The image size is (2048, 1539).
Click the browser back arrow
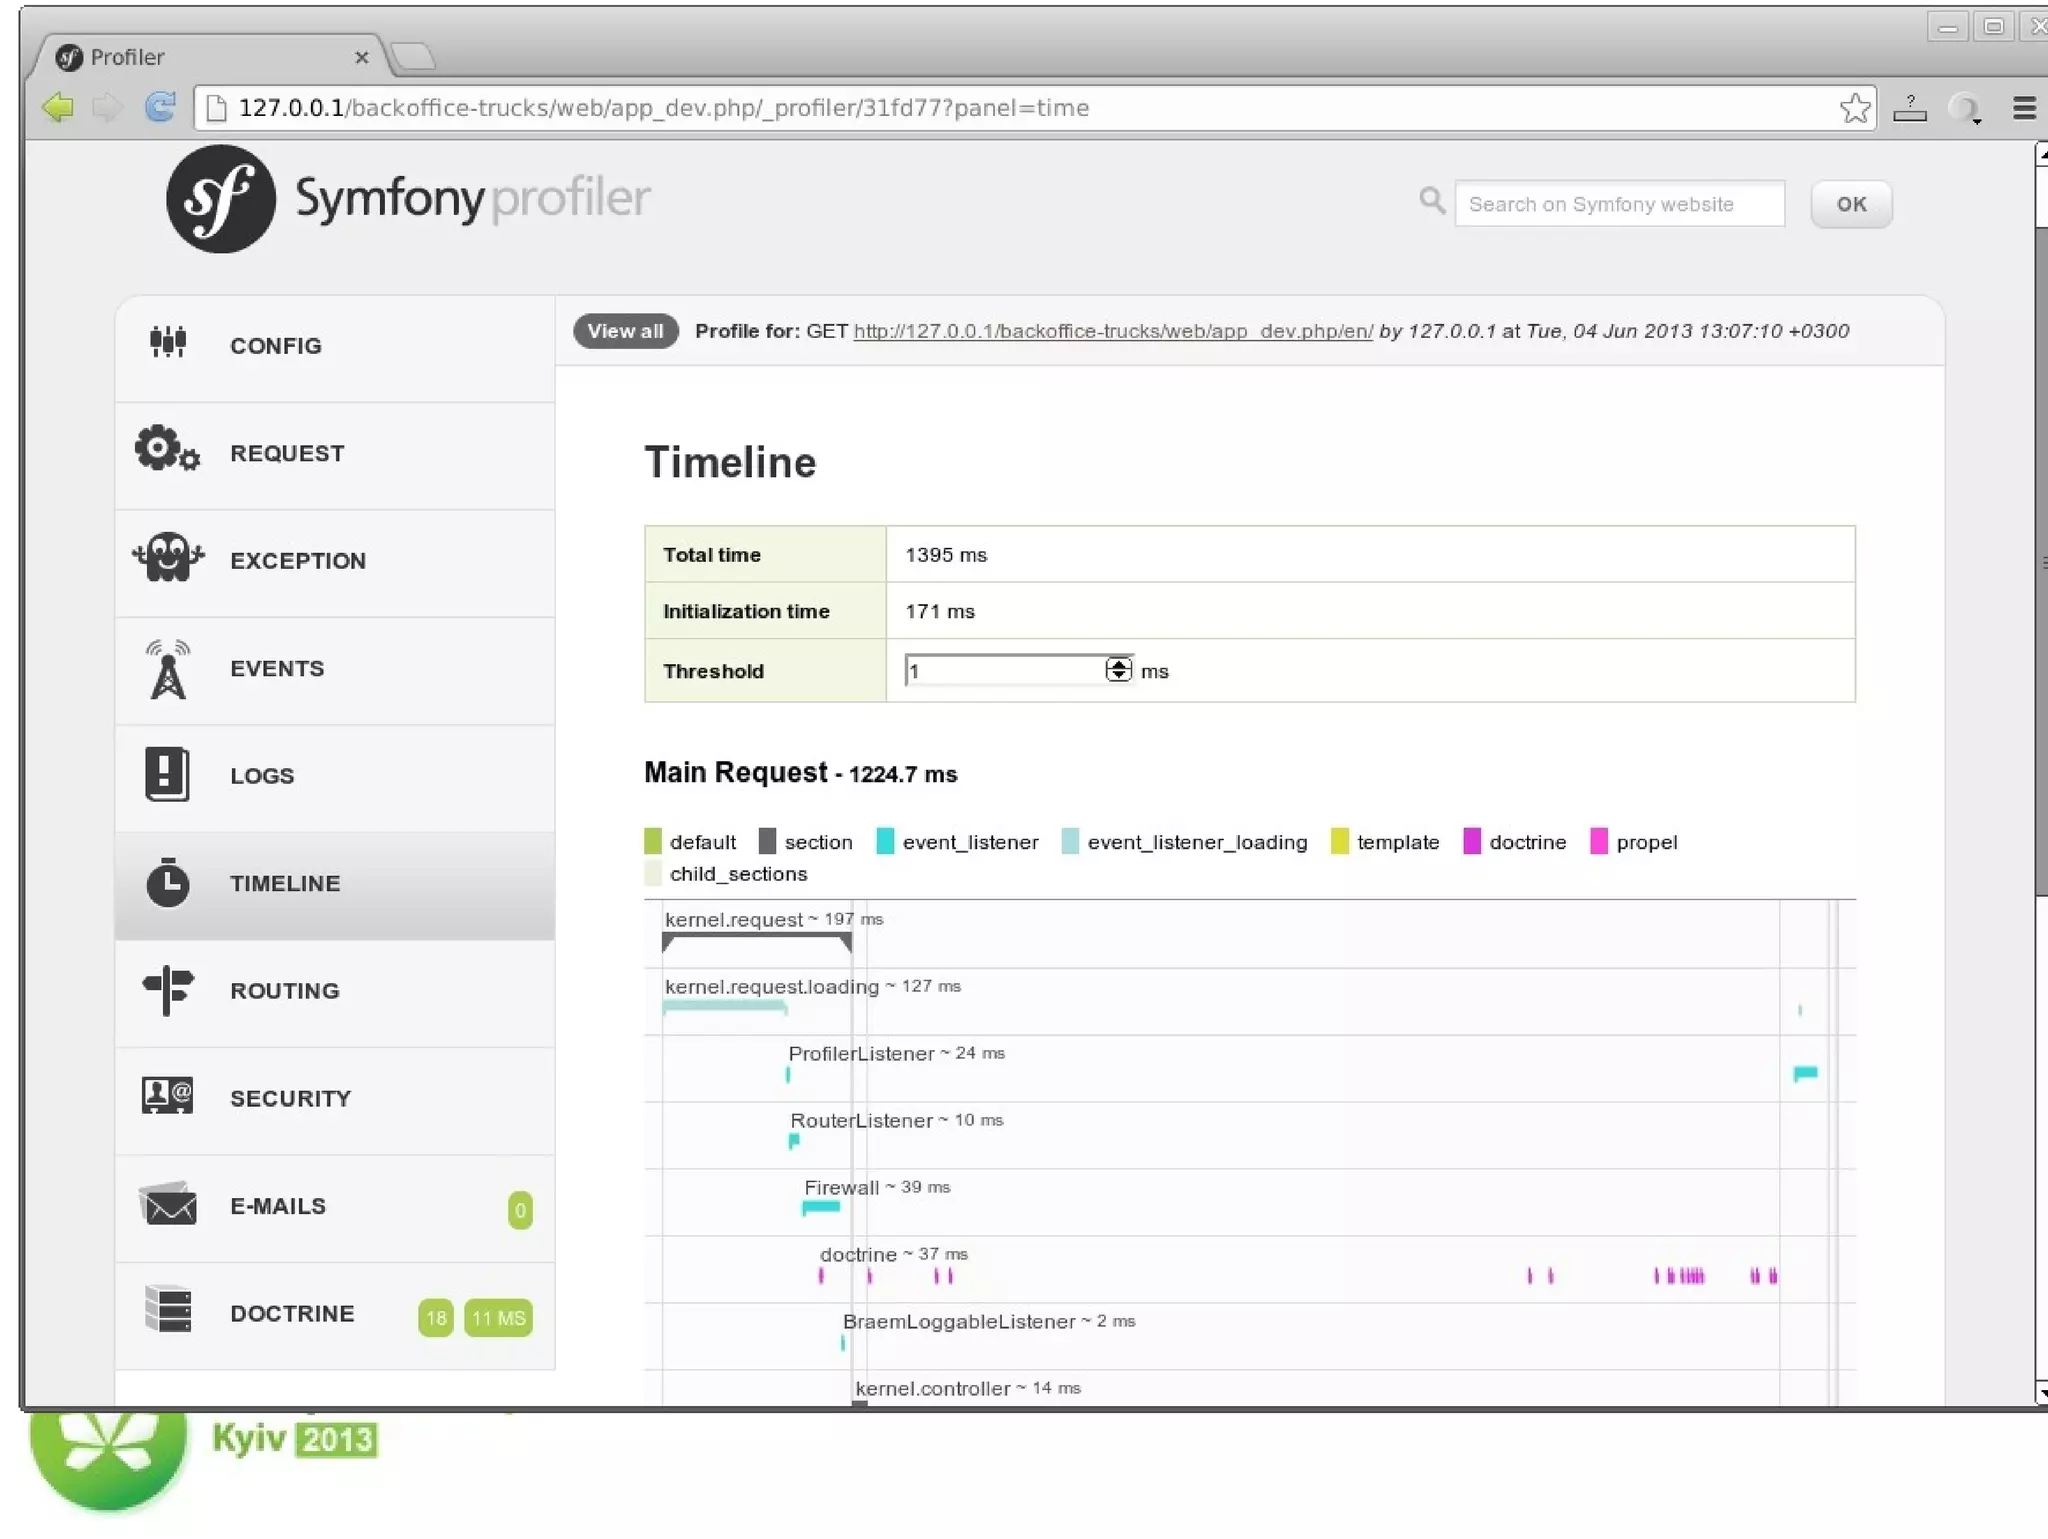pos(59,107)
